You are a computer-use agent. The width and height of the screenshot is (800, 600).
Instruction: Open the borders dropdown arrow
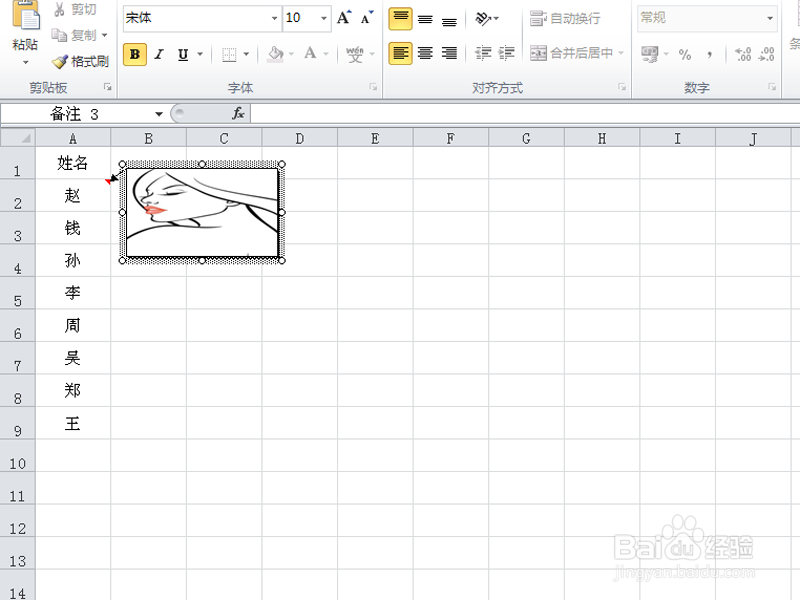246,54
